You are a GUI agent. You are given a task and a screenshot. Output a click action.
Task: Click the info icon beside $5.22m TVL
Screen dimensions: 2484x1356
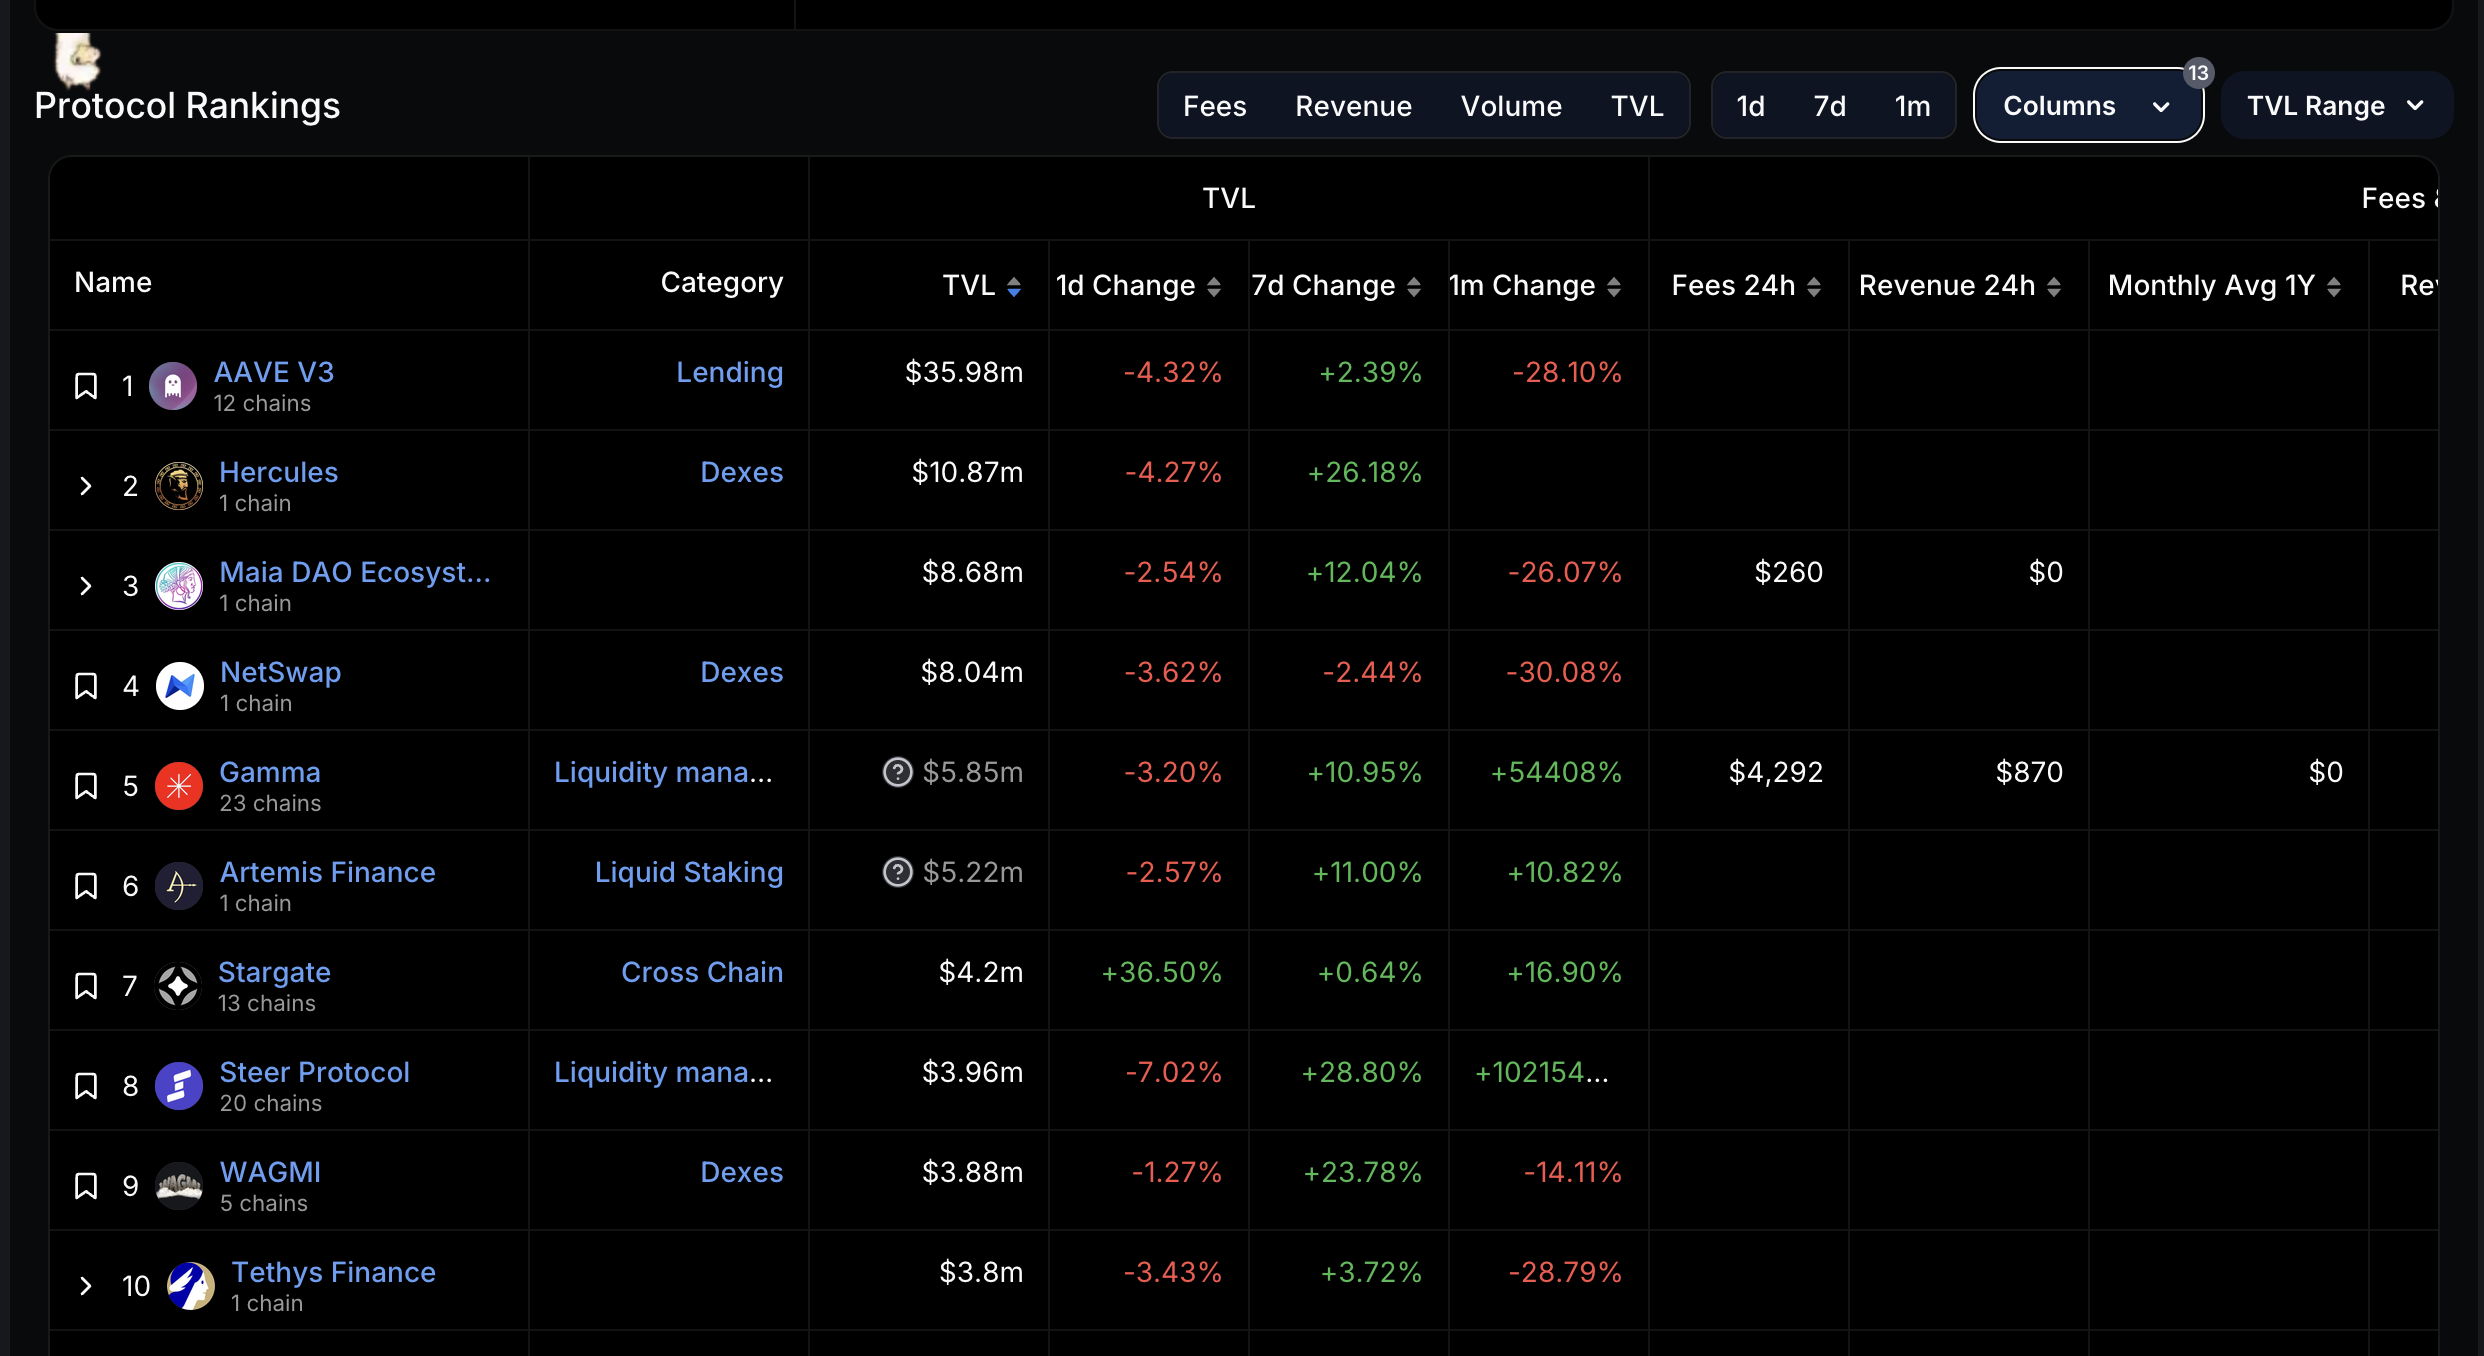coord(897,872)
